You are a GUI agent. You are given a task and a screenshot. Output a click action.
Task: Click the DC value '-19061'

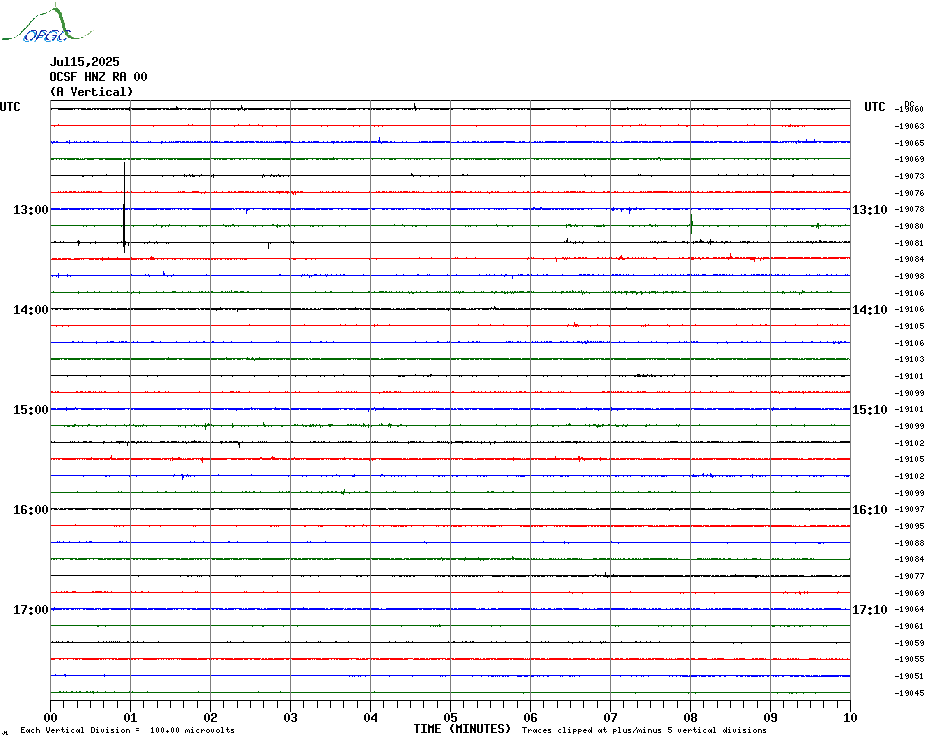pyautogui.click(x=909, y=626)
